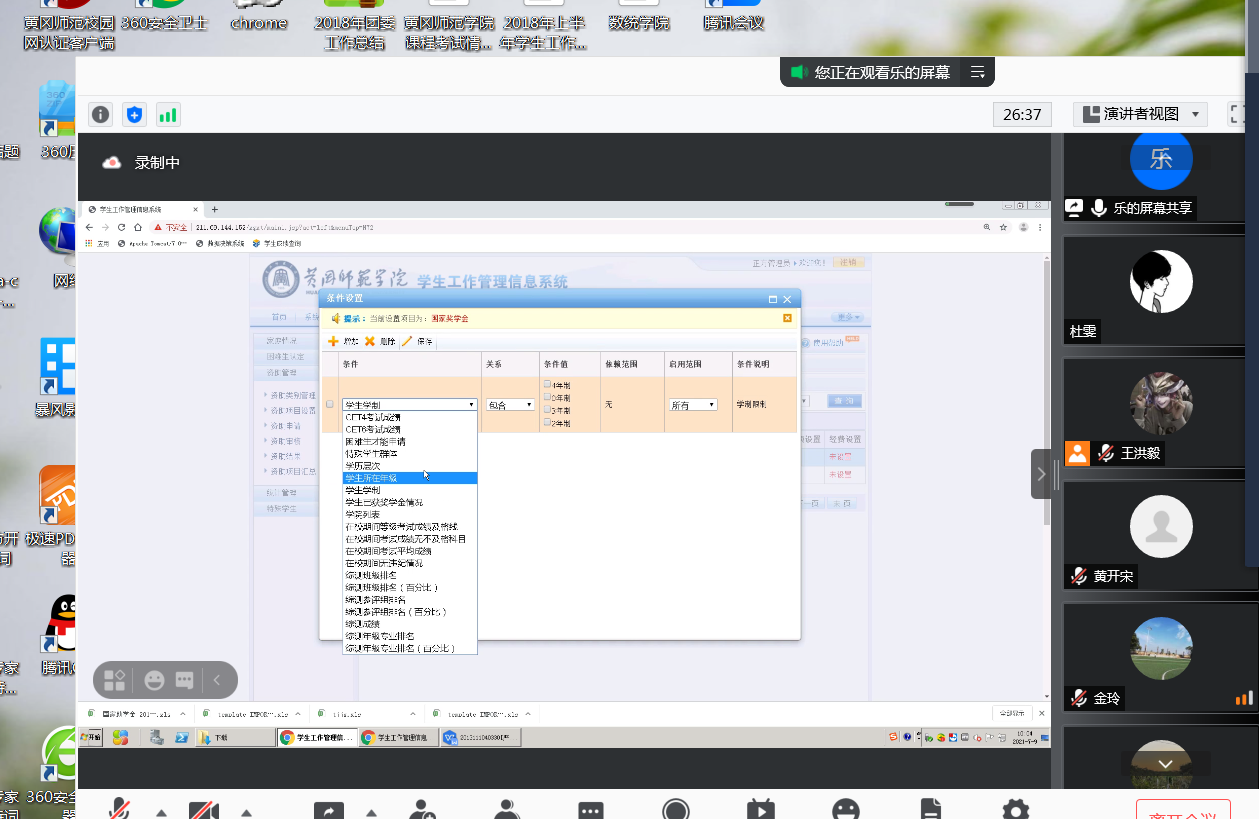Choose 综测成绩 in the condition list

click(409, 623)
